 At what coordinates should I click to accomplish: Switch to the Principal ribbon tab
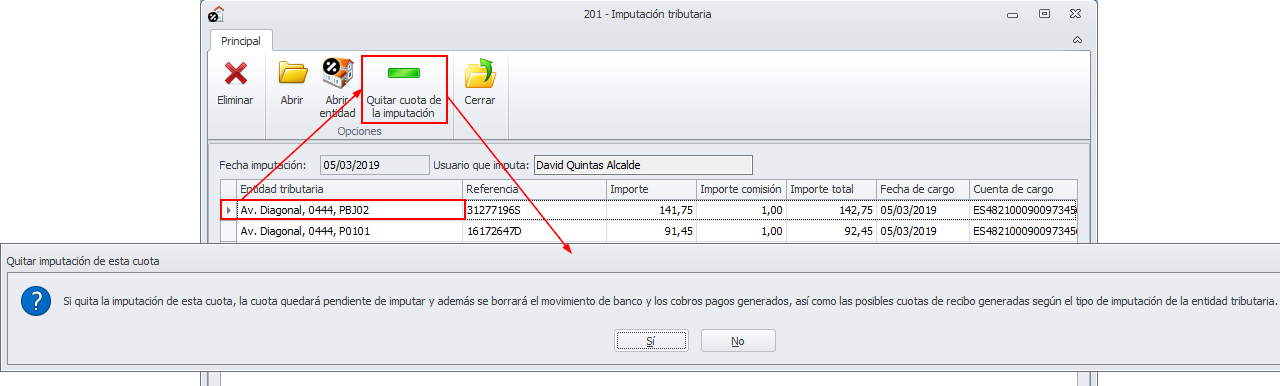pos(240,41)
